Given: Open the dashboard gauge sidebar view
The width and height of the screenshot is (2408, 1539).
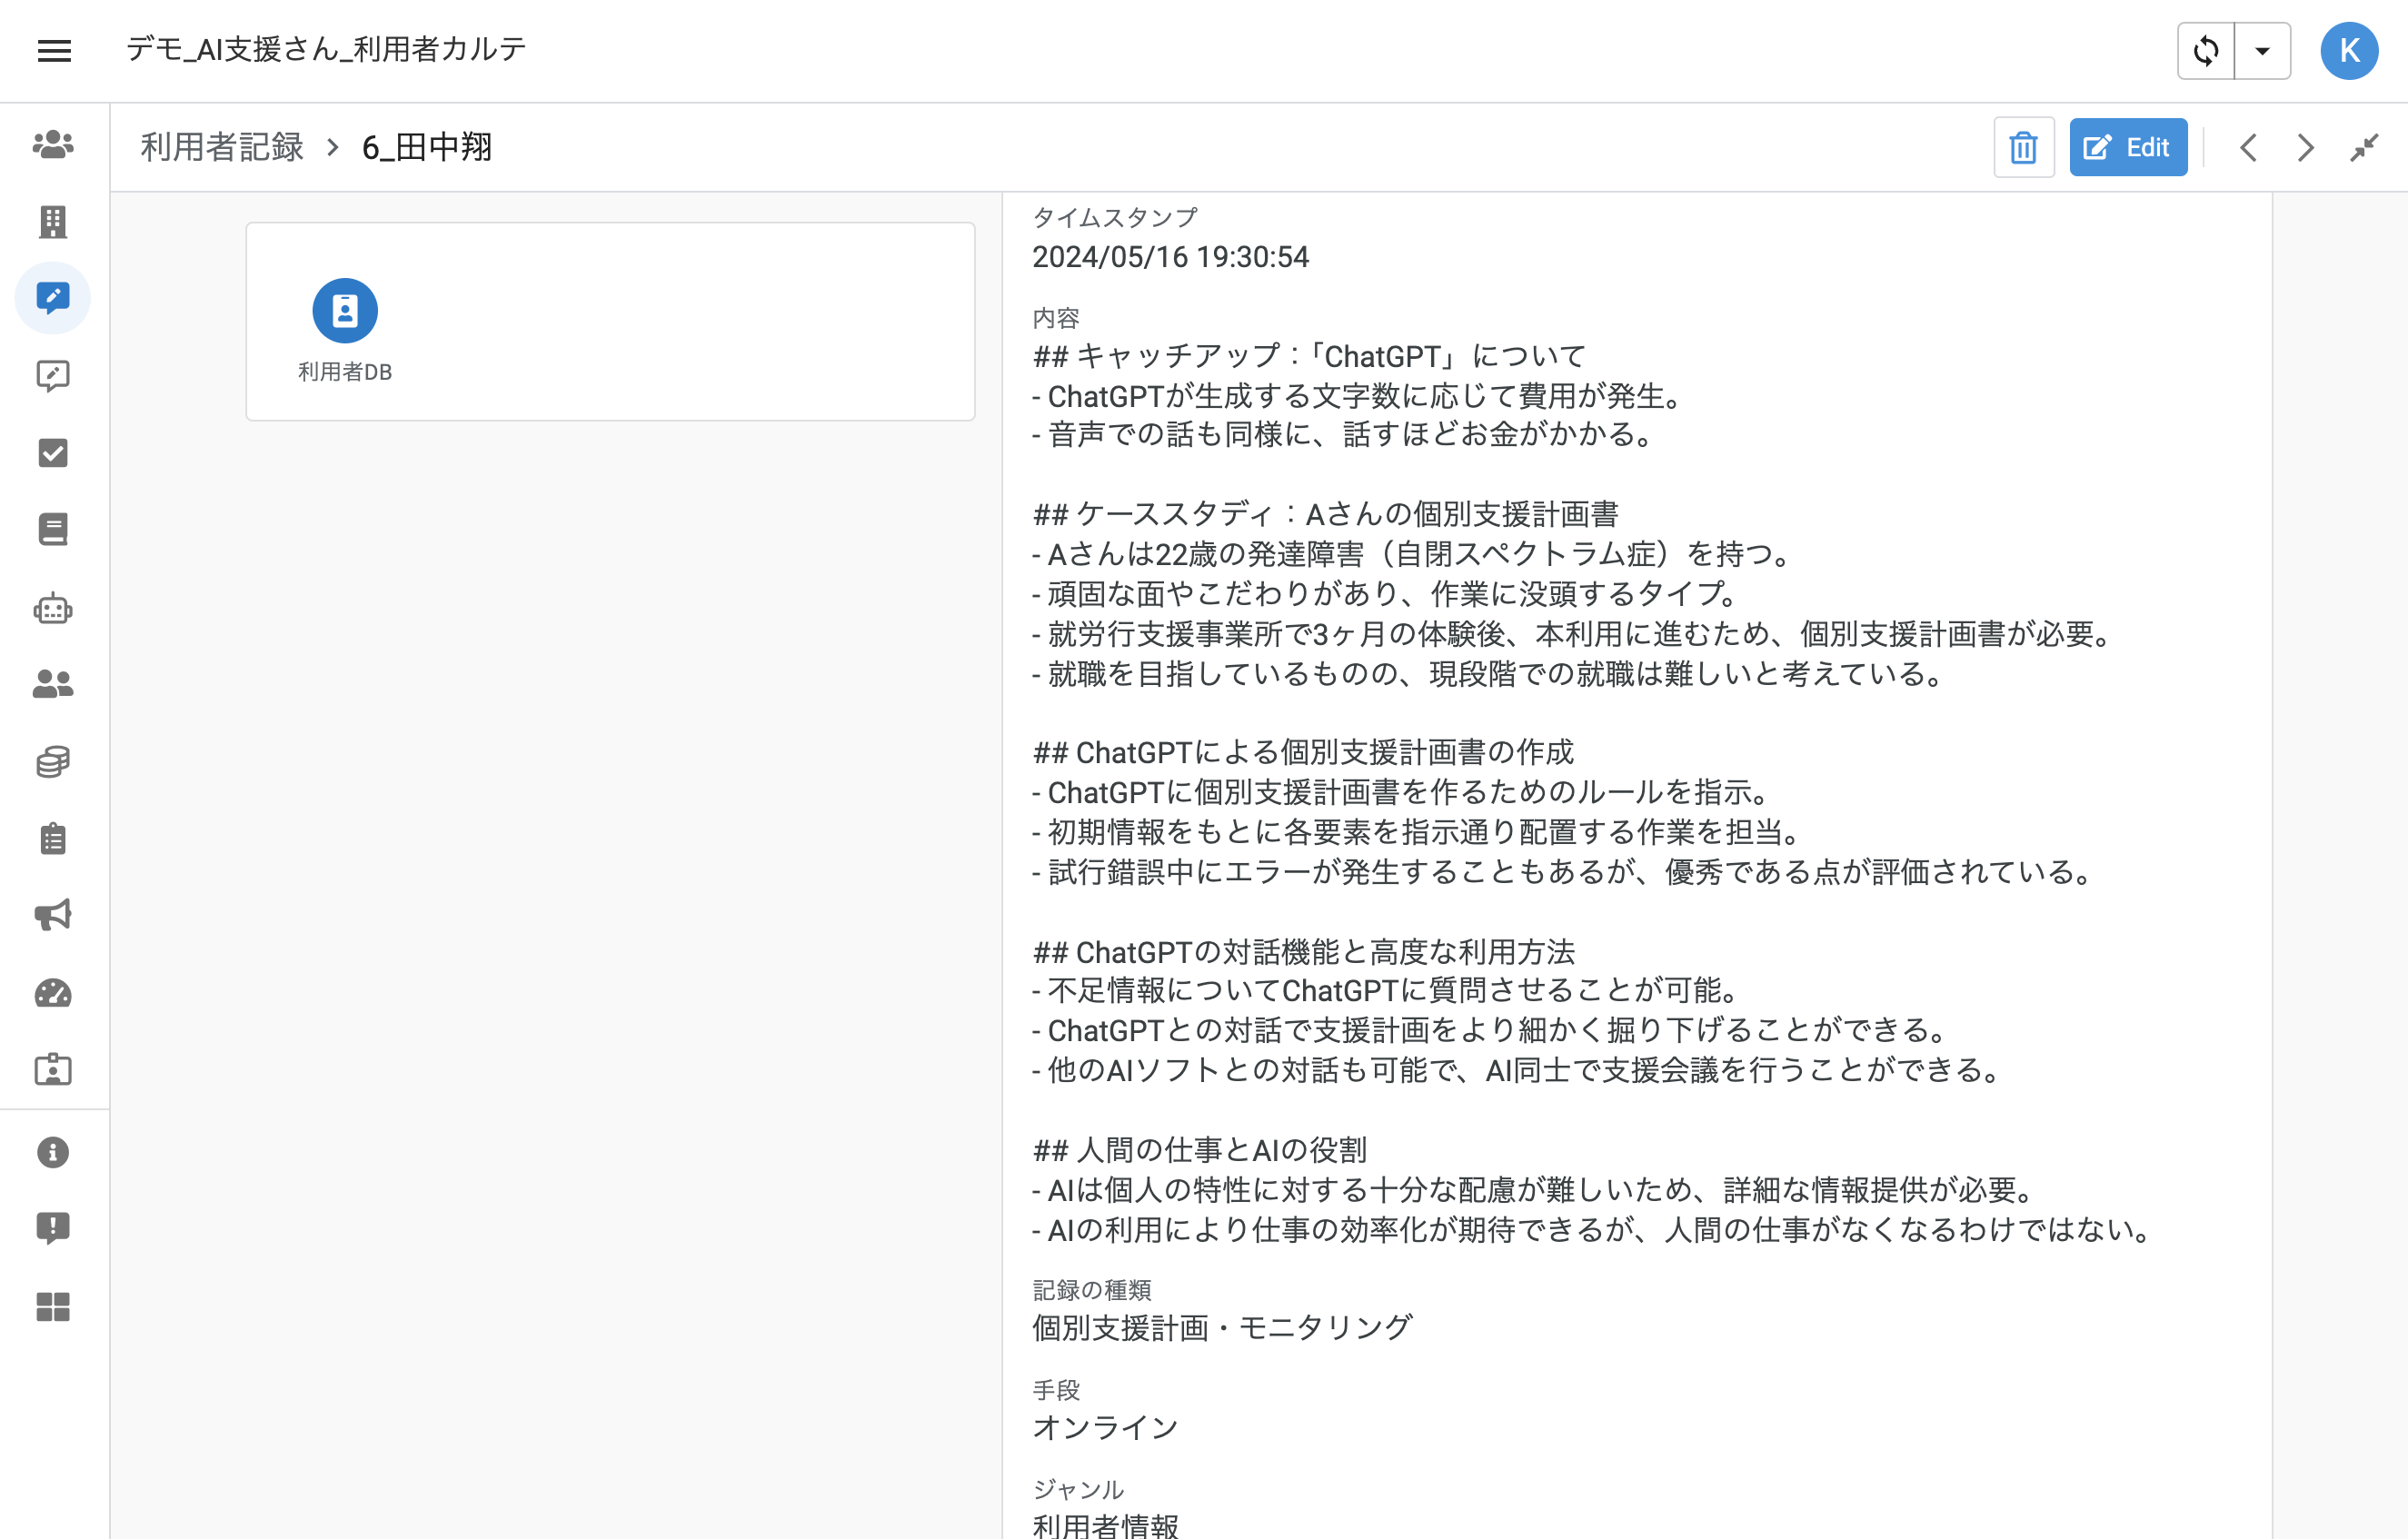Looking at the screenshot, I should [x=53, y=993].
